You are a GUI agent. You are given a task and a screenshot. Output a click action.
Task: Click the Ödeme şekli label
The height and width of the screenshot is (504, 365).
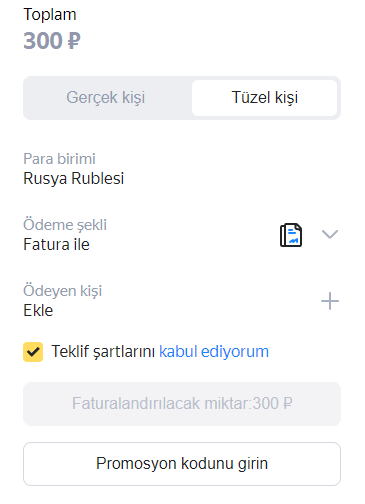[65, 225]
